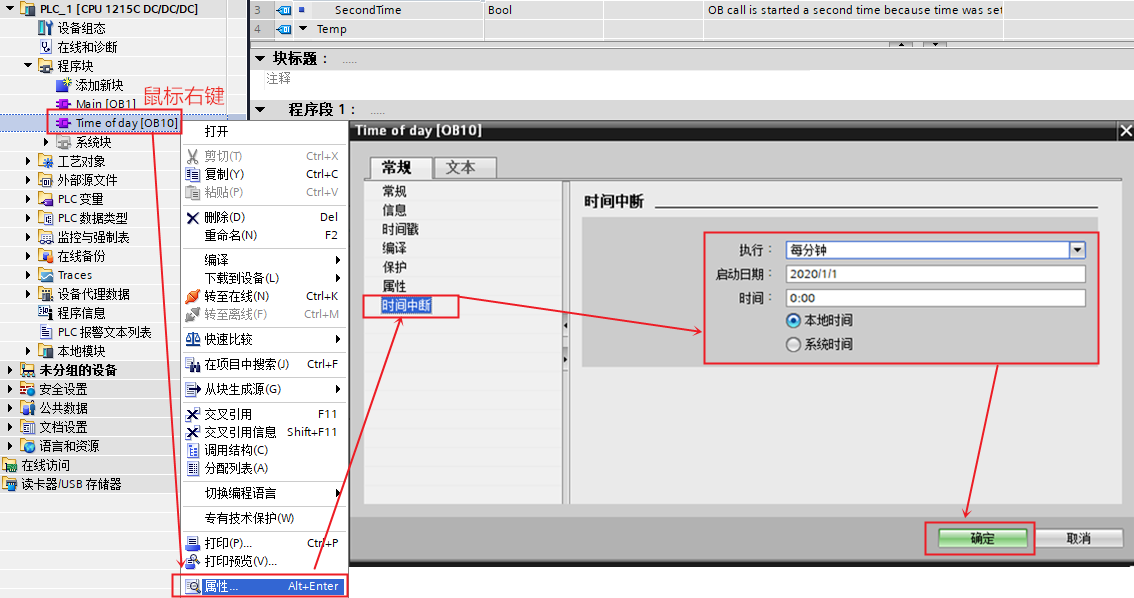Confirm with the 确定 button
This screenshot has width=1134, height=598.
pyautogui.click(x=982, y=539)
